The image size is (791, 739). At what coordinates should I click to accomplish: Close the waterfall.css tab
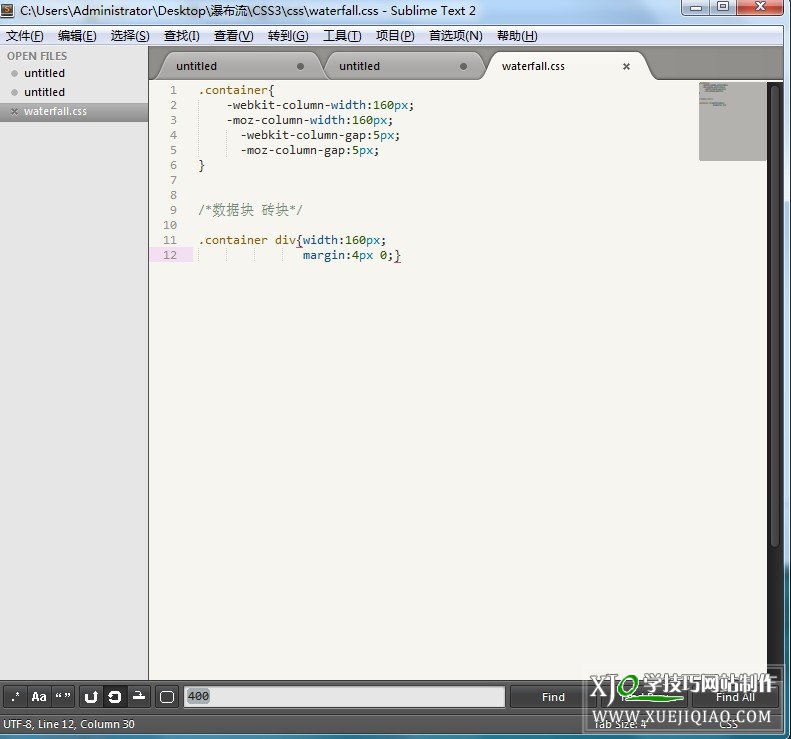(627, 67)
